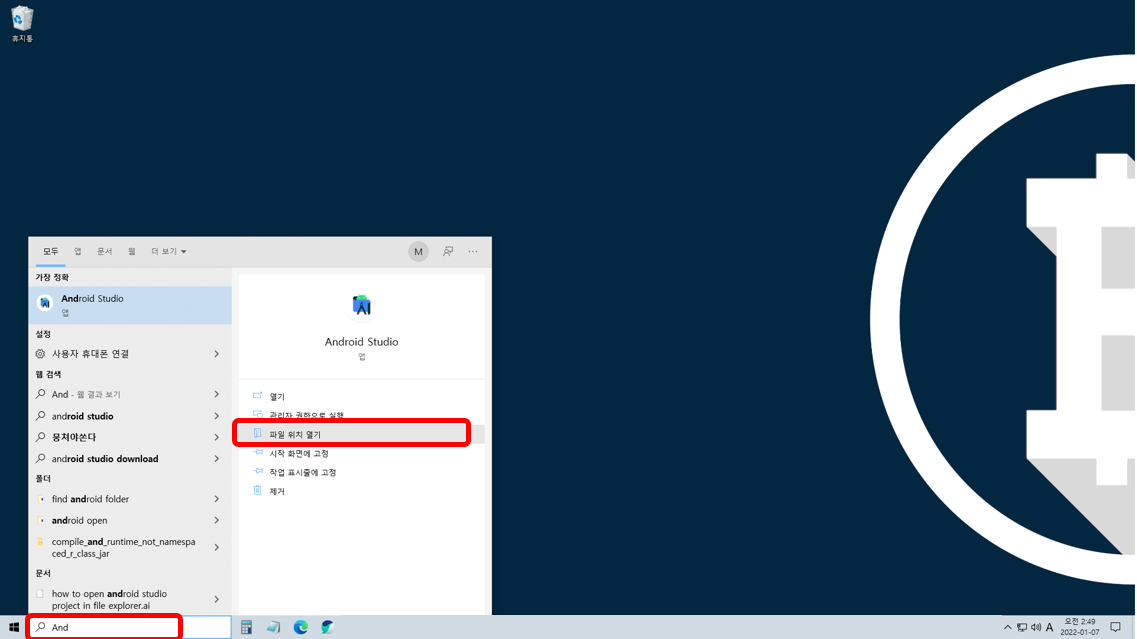The image size is (1137, 639).
Task: Open the notification center icon
Action: (x=1115, y=627)
